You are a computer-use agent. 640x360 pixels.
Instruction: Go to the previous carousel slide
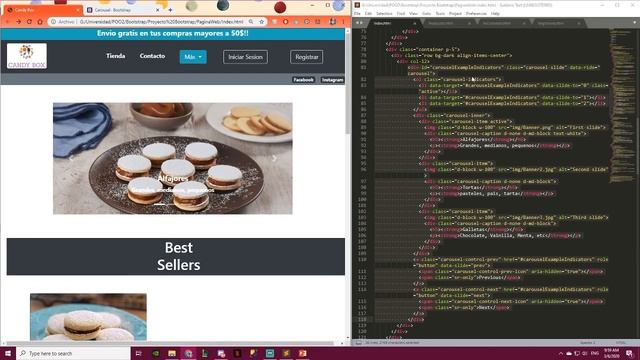[71, 158]
